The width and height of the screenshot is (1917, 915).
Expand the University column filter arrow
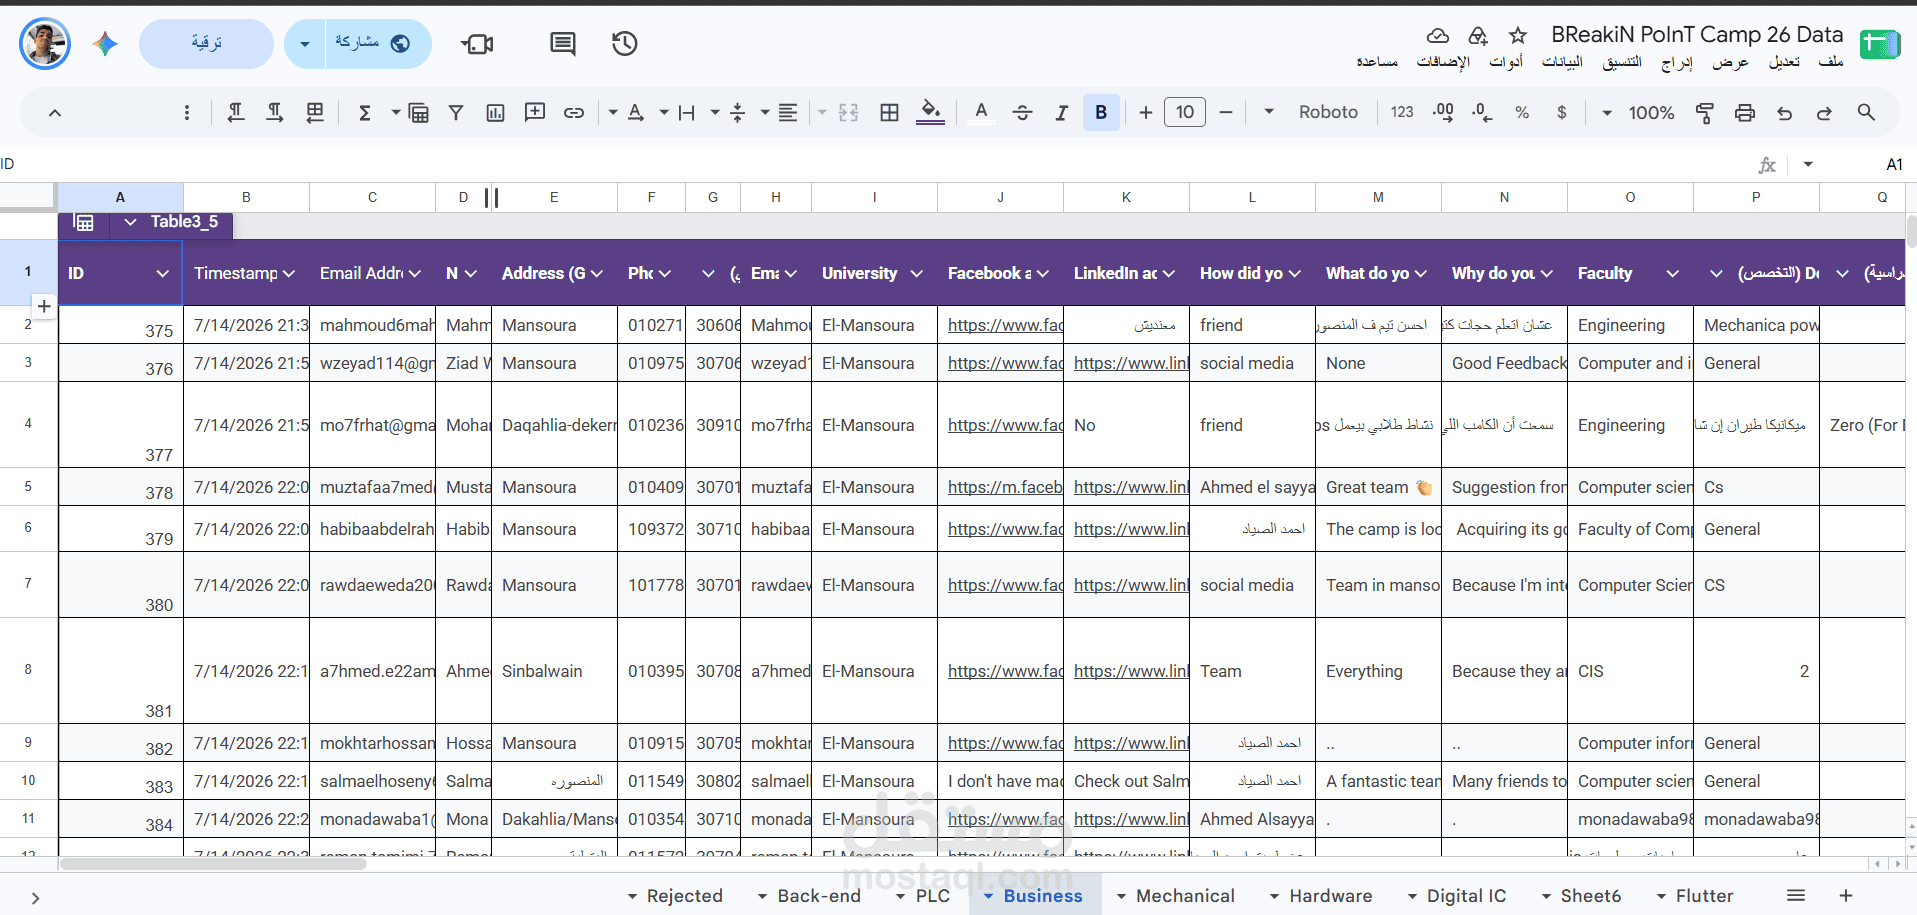pos(916,273)
